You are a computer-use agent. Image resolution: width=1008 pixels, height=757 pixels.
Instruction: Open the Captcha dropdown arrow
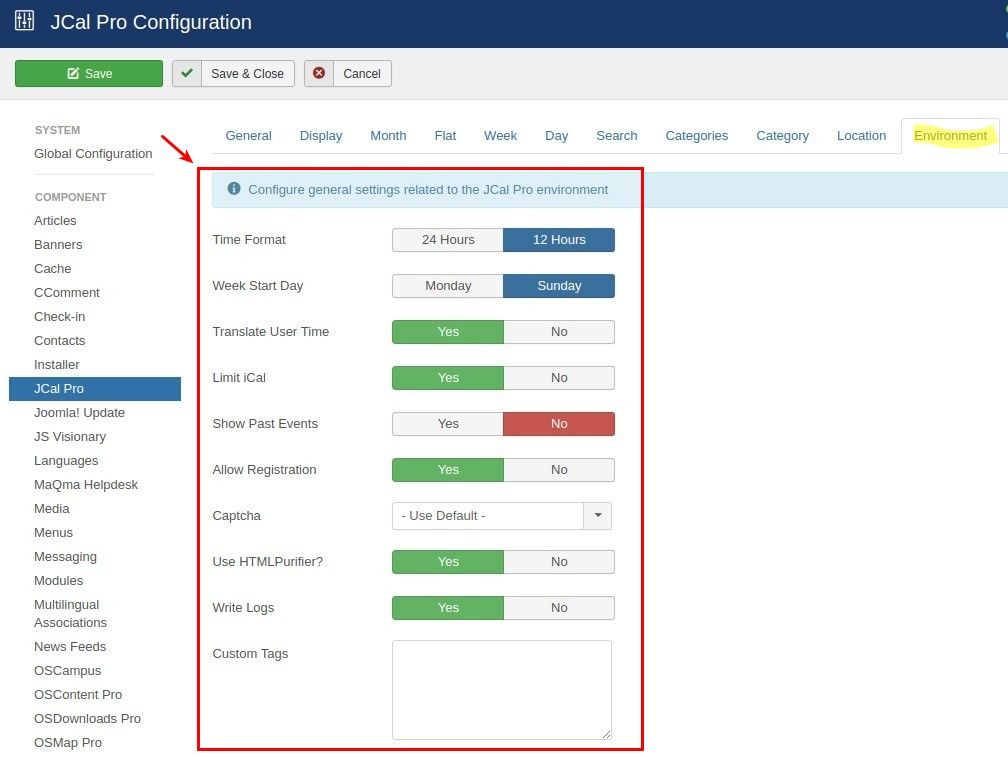click(x=598, y=515)
